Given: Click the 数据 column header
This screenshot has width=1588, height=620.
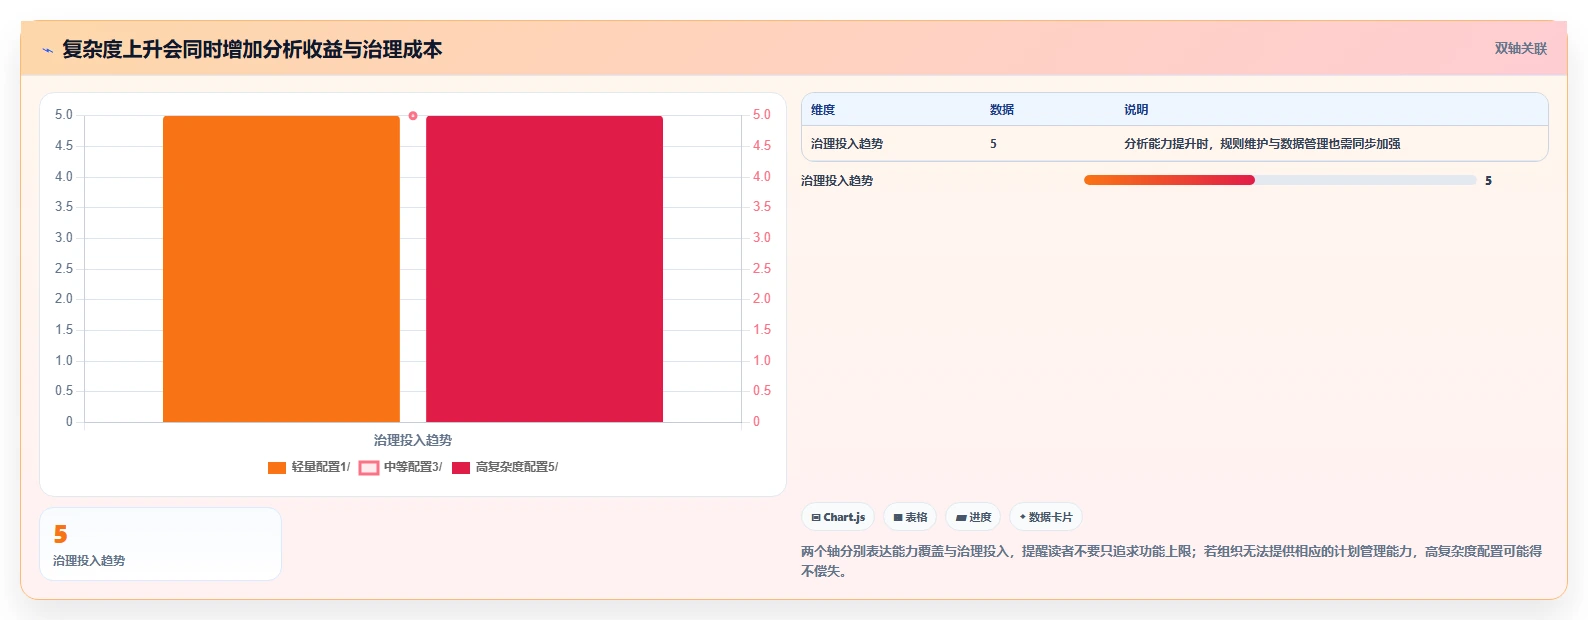Looking at the screenshot, I should [x=1002, y=110].
